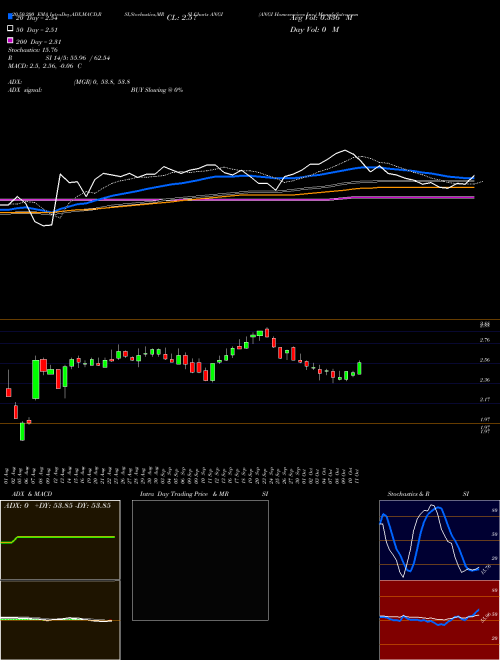Viewport: 500px width, 660px height.
Task: Click the 2.56 price axis label
Action: click(x=484, y=360)
